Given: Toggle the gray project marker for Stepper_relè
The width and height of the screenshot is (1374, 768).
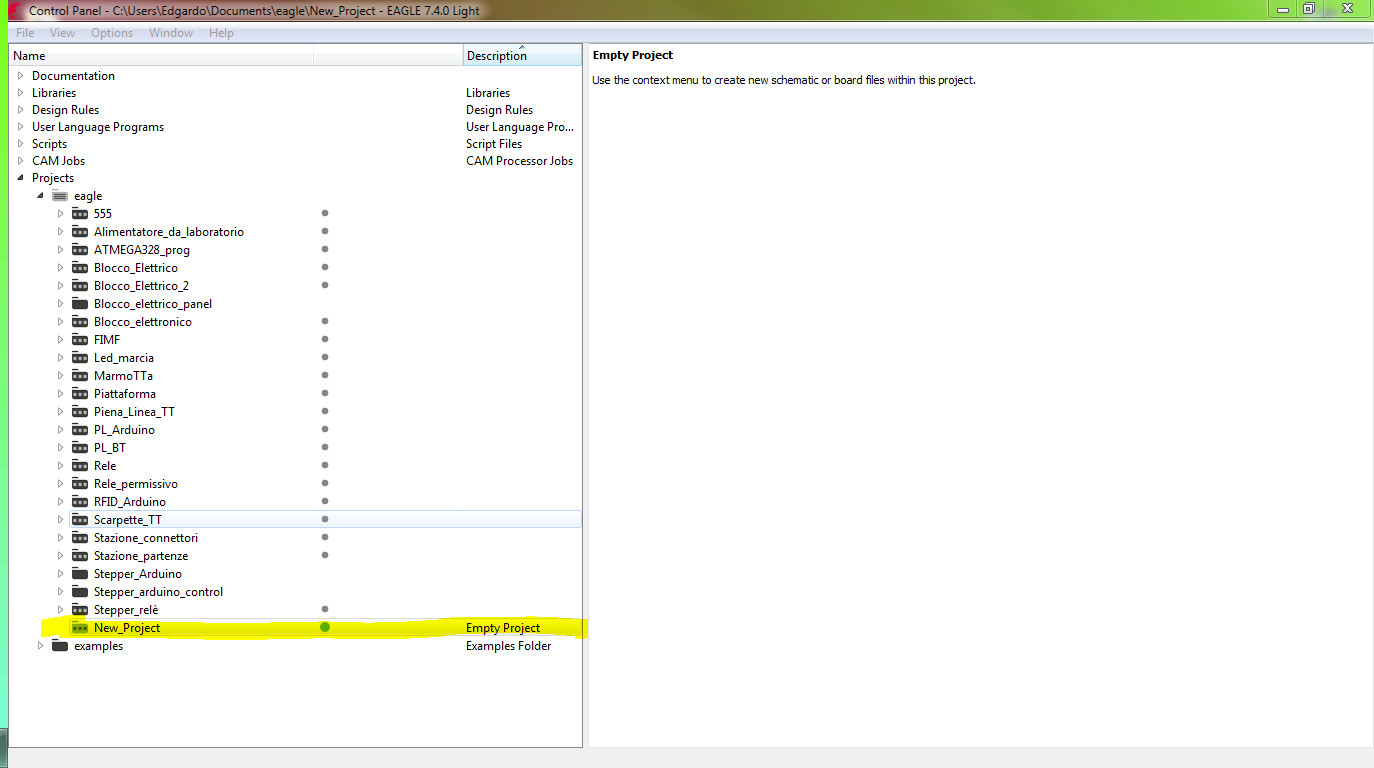Looking at the screenshot, I should 325,608.
